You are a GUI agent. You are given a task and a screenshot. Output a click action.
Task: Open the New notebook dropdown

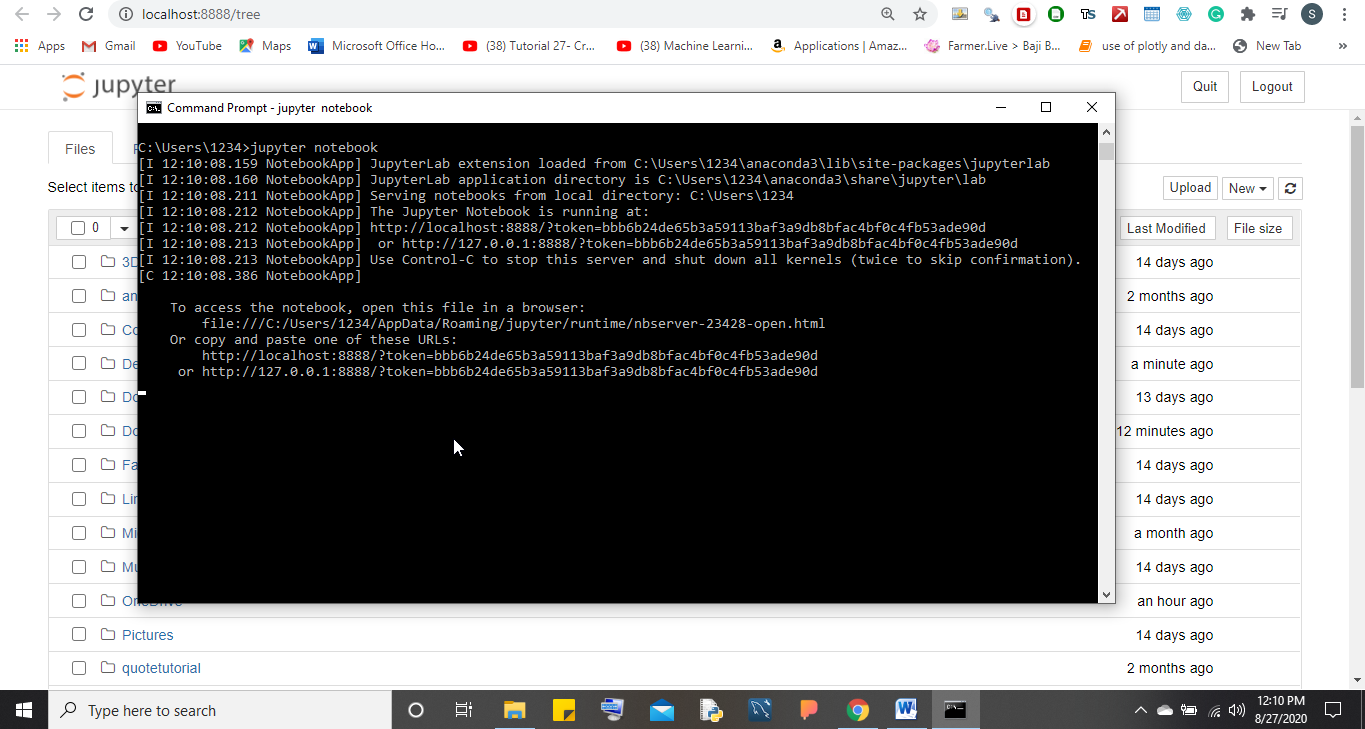coord(1247,188)
